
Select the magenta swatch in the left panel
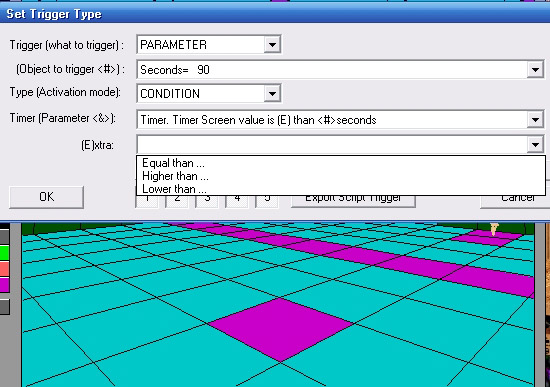[x=4, y=285]
